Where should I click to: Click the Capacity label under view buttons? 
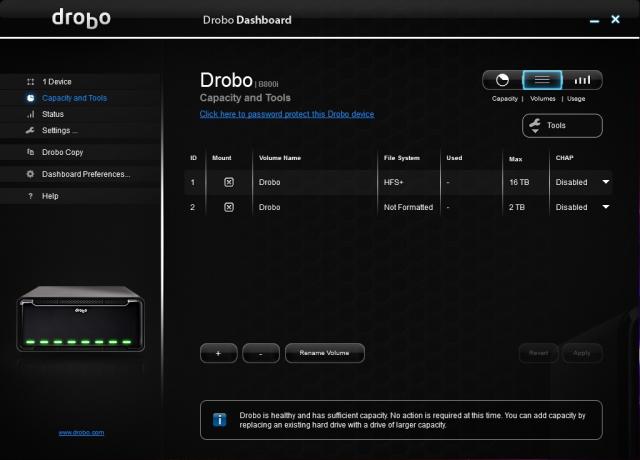point(504,99)
